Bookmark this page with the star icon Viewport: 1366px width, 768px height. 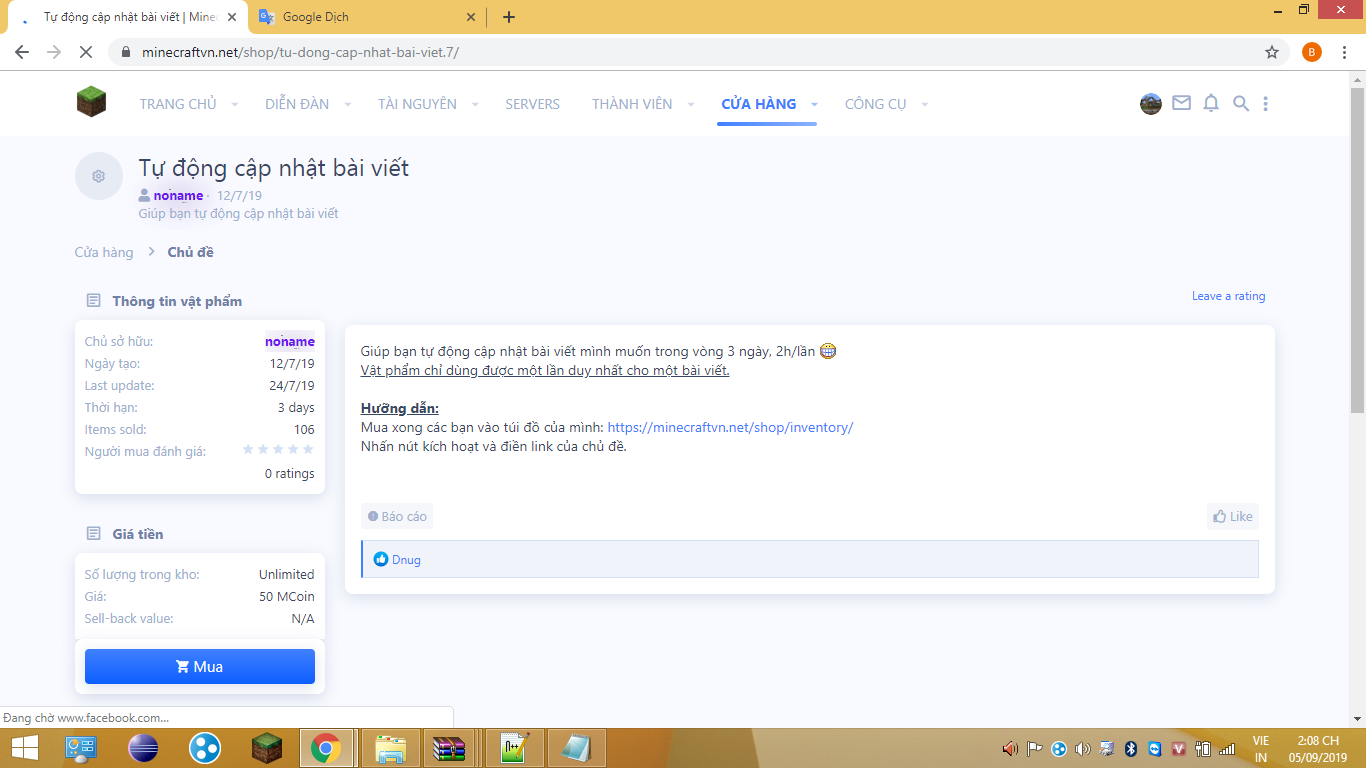(x=1272, y=52)
